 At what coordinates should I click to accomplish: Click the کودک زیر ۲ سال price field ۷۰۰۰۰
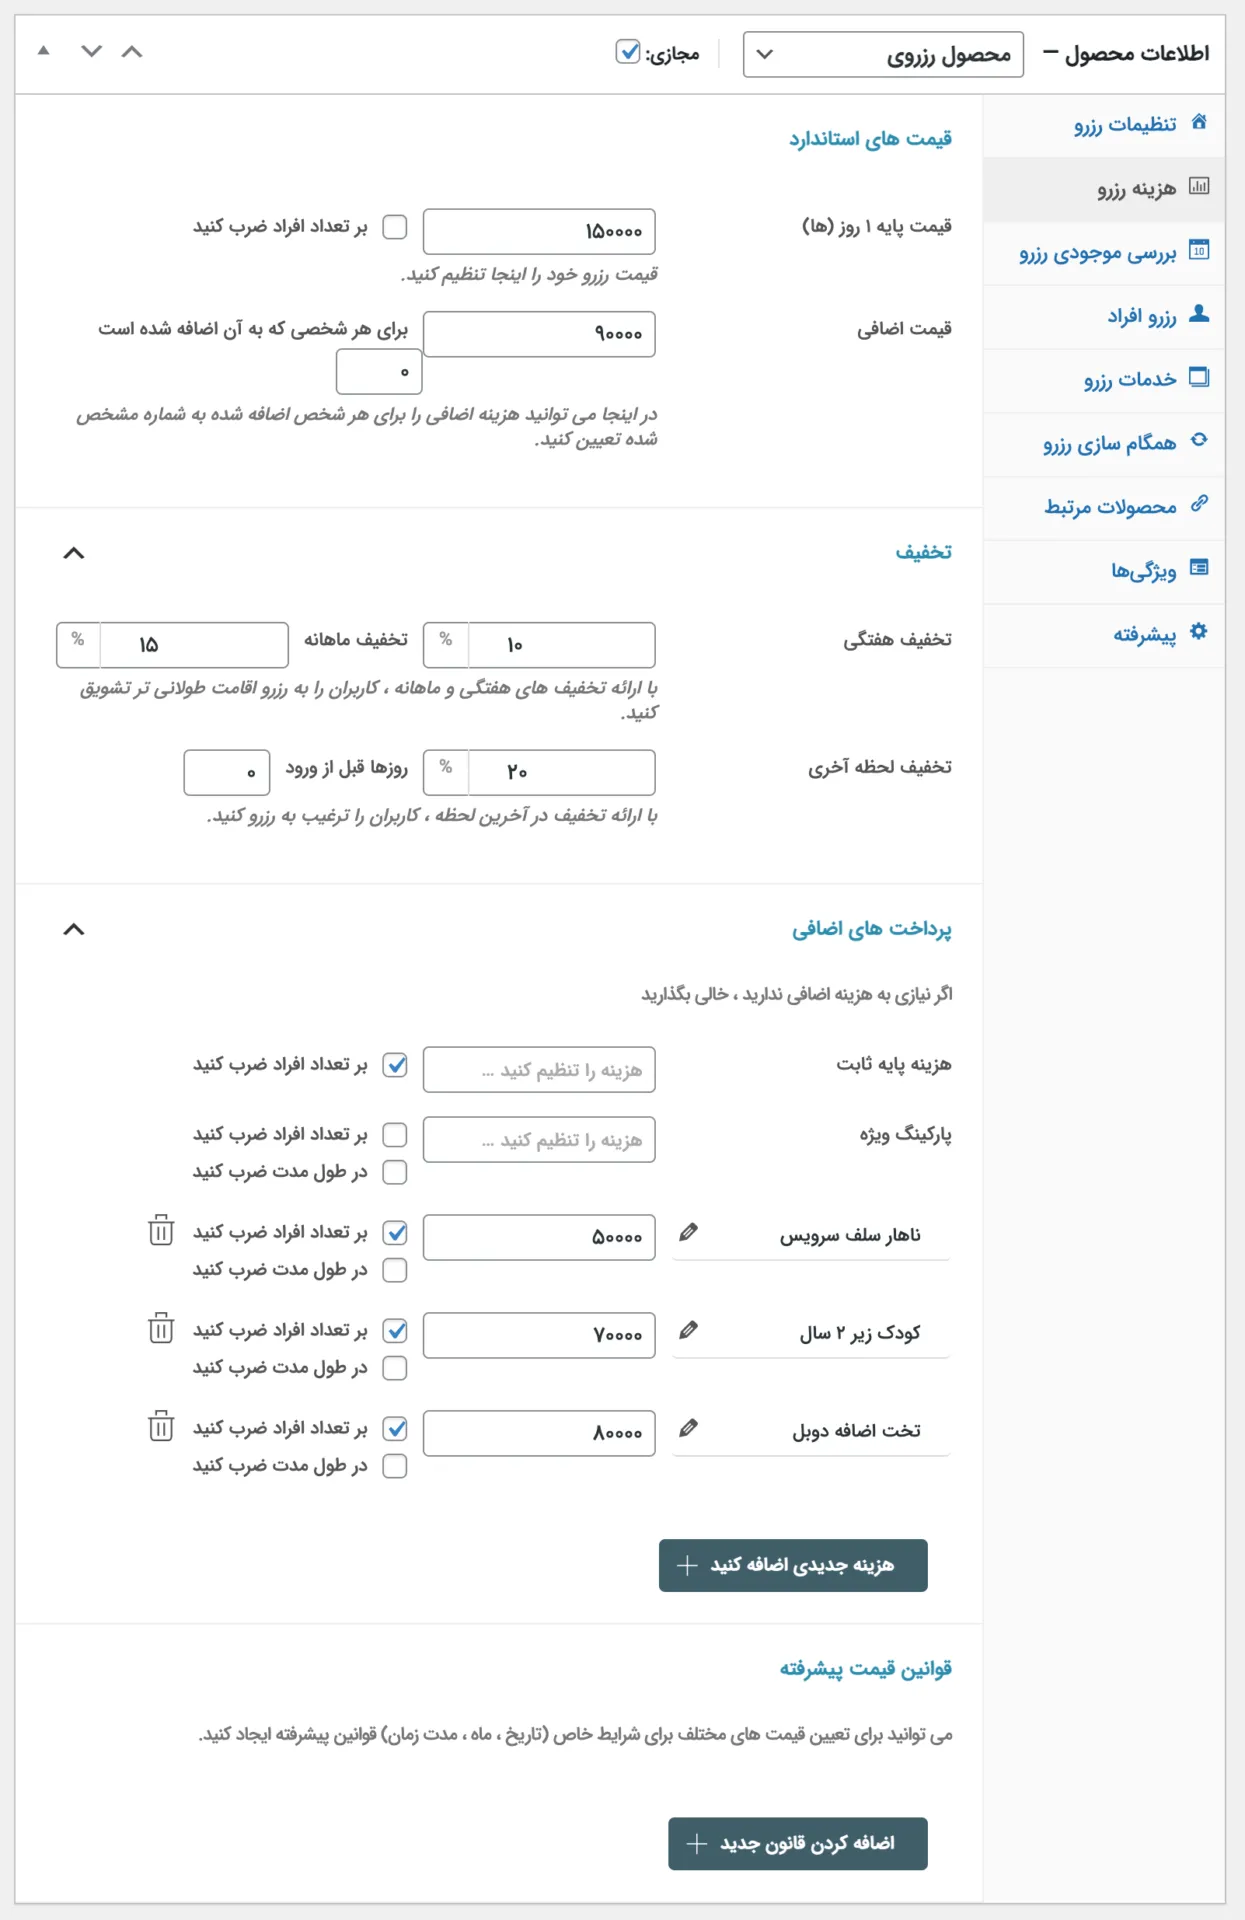539,1336
